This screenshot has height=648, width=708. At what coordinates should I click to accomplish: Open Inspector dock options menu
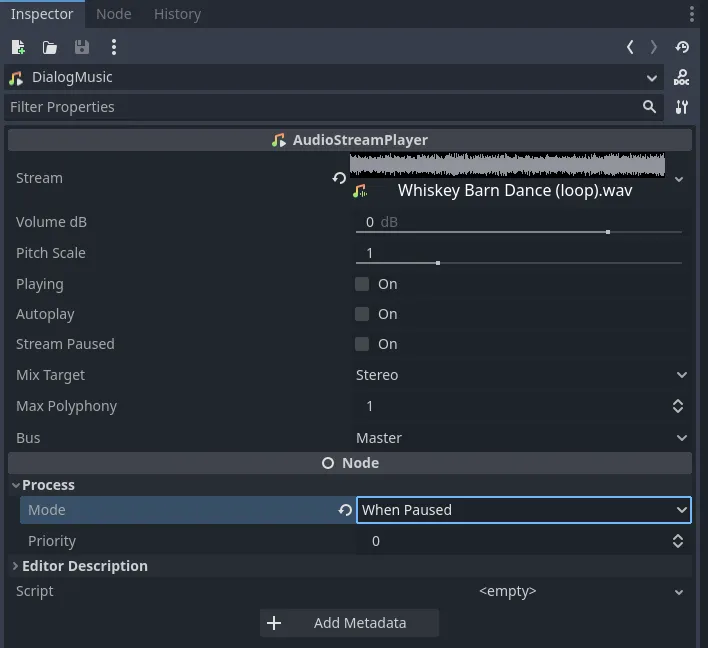[692, 14]
